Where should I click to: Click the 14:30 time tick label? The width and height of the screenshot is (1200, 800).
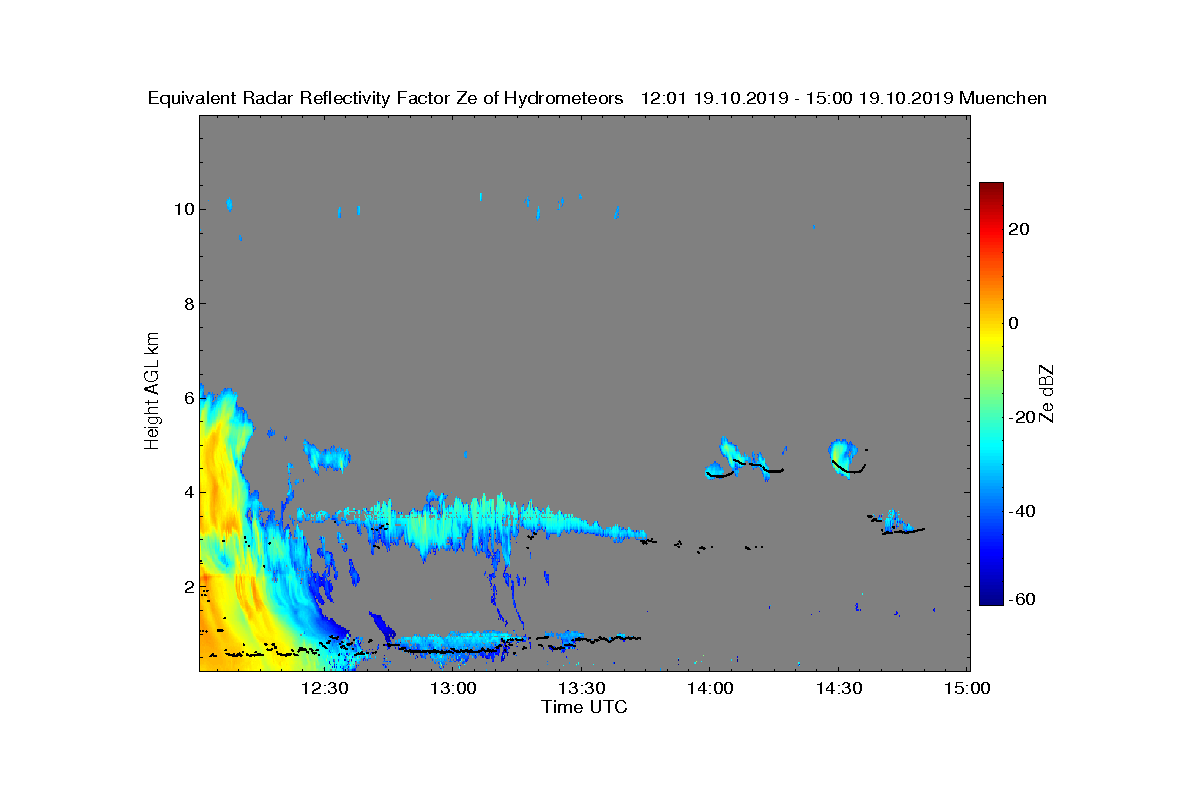[x=840, y=688]
